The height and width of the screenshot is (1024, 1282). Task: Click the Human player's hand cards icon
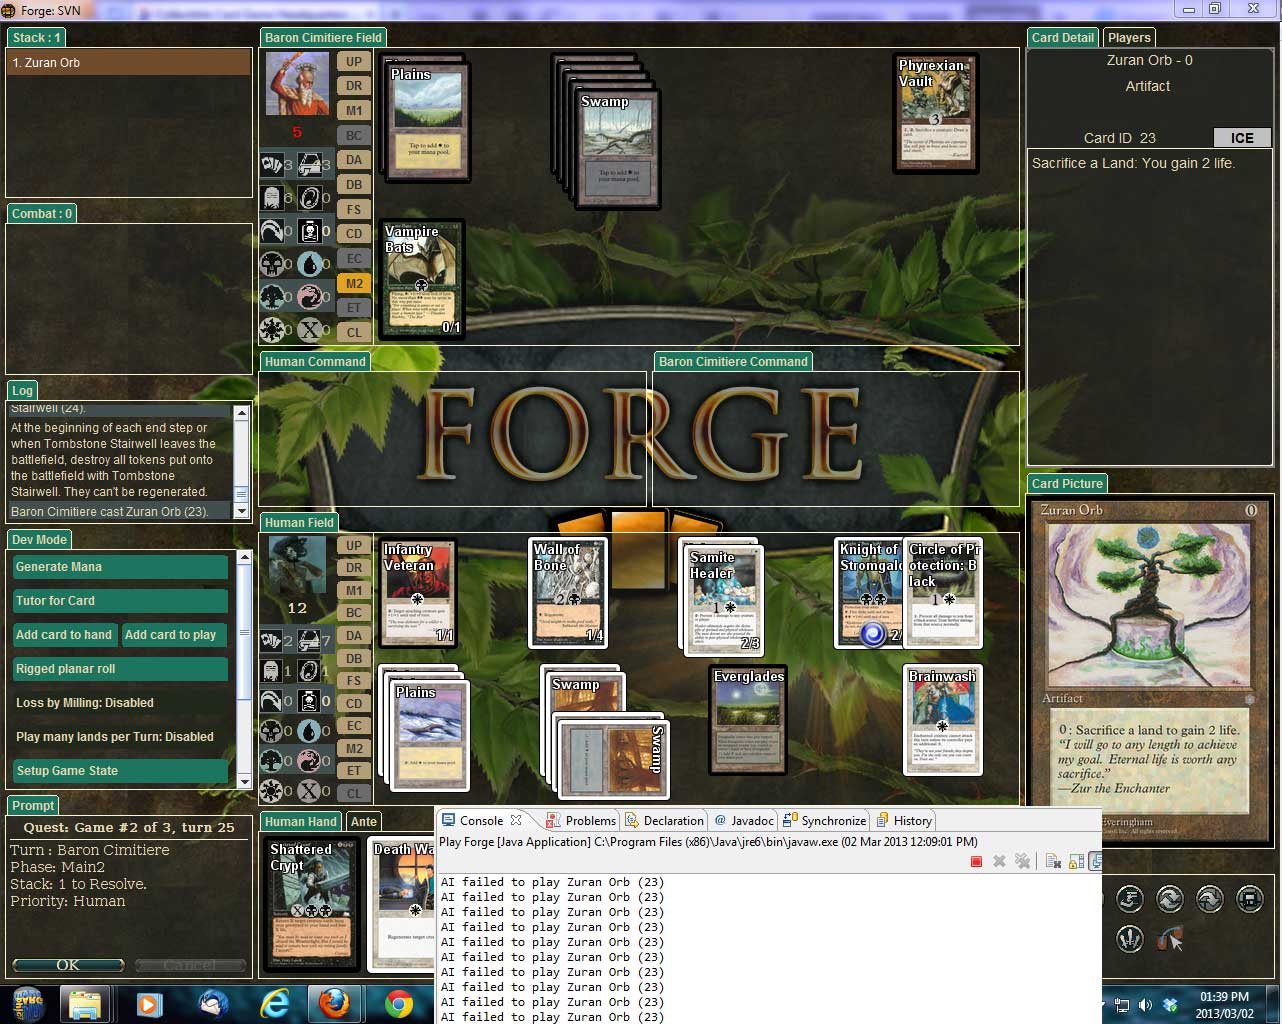pos(271,640)
